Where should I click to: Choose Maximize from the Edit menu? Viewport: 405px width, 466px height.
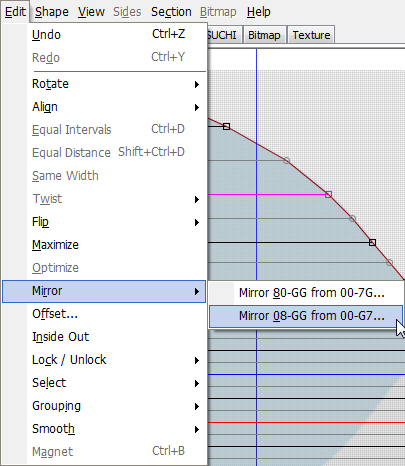click(x=104, y=245)
